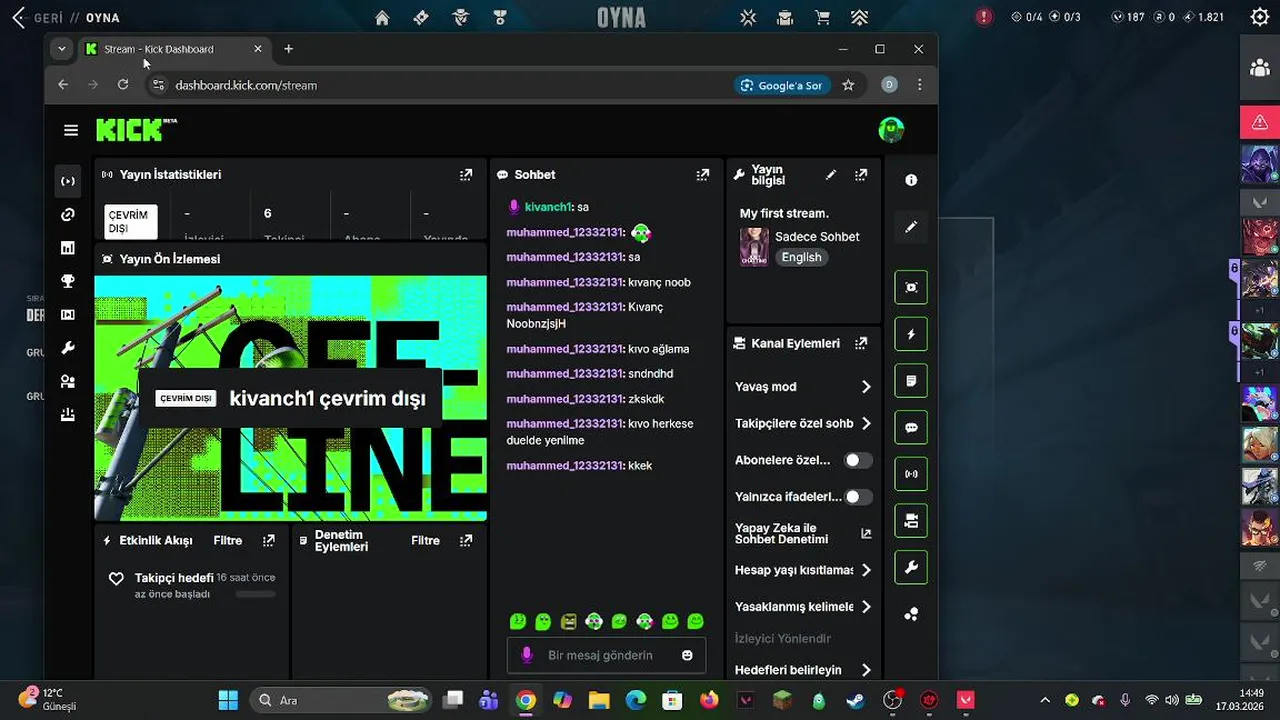Click the English language tag

[801, 257]
